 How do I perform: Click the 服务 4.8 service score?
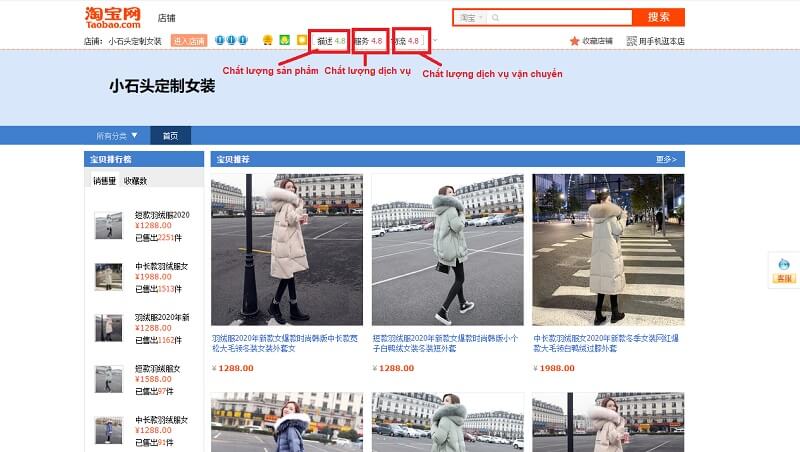tap(368, 41)
